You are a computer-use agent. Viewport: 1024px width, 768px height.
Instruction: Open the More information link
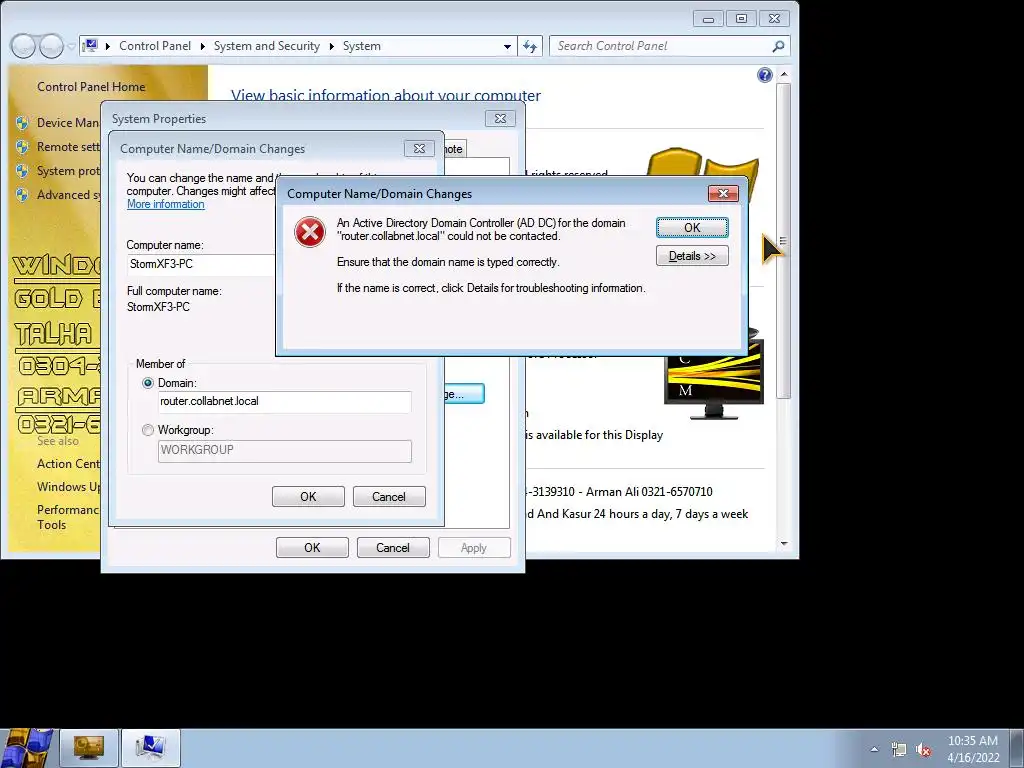[166, 204]
